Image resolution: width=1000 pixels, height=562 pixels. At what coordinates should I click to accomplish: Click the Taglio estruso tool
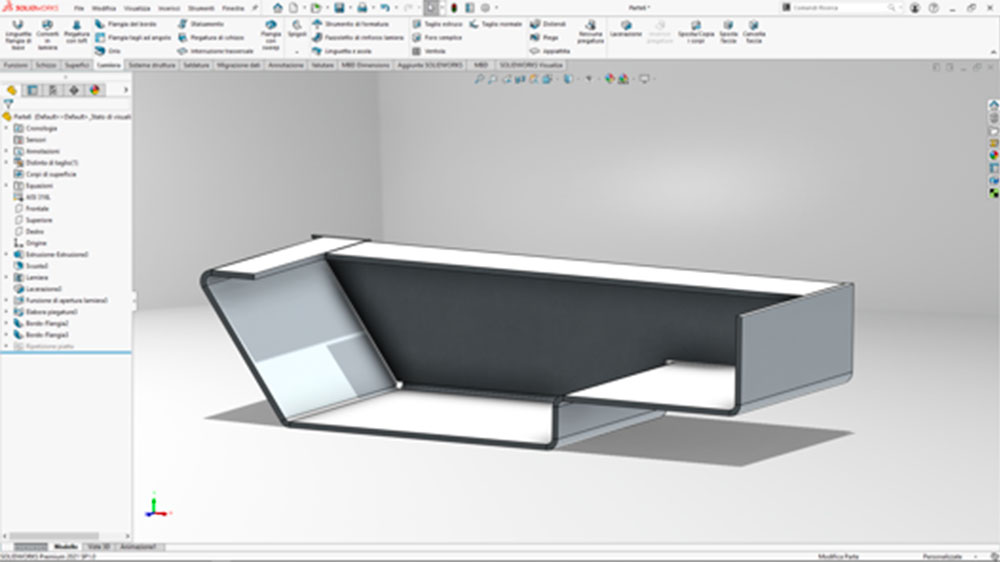pos(438,24)
